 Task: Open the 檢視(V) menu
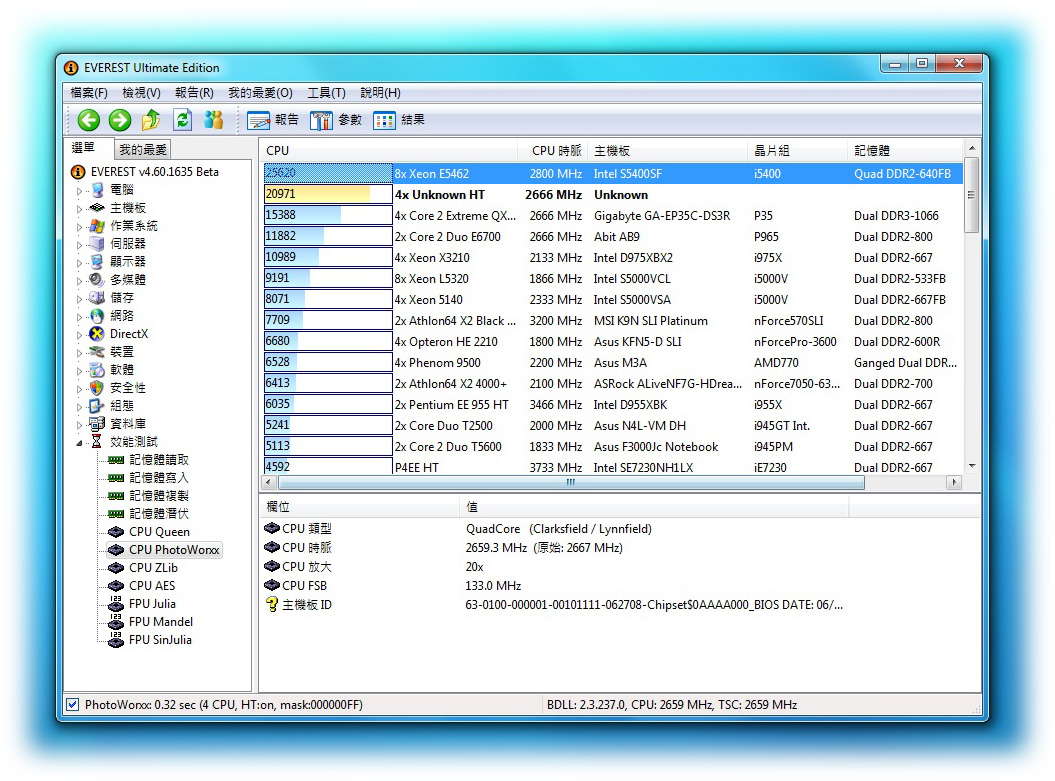141,93
